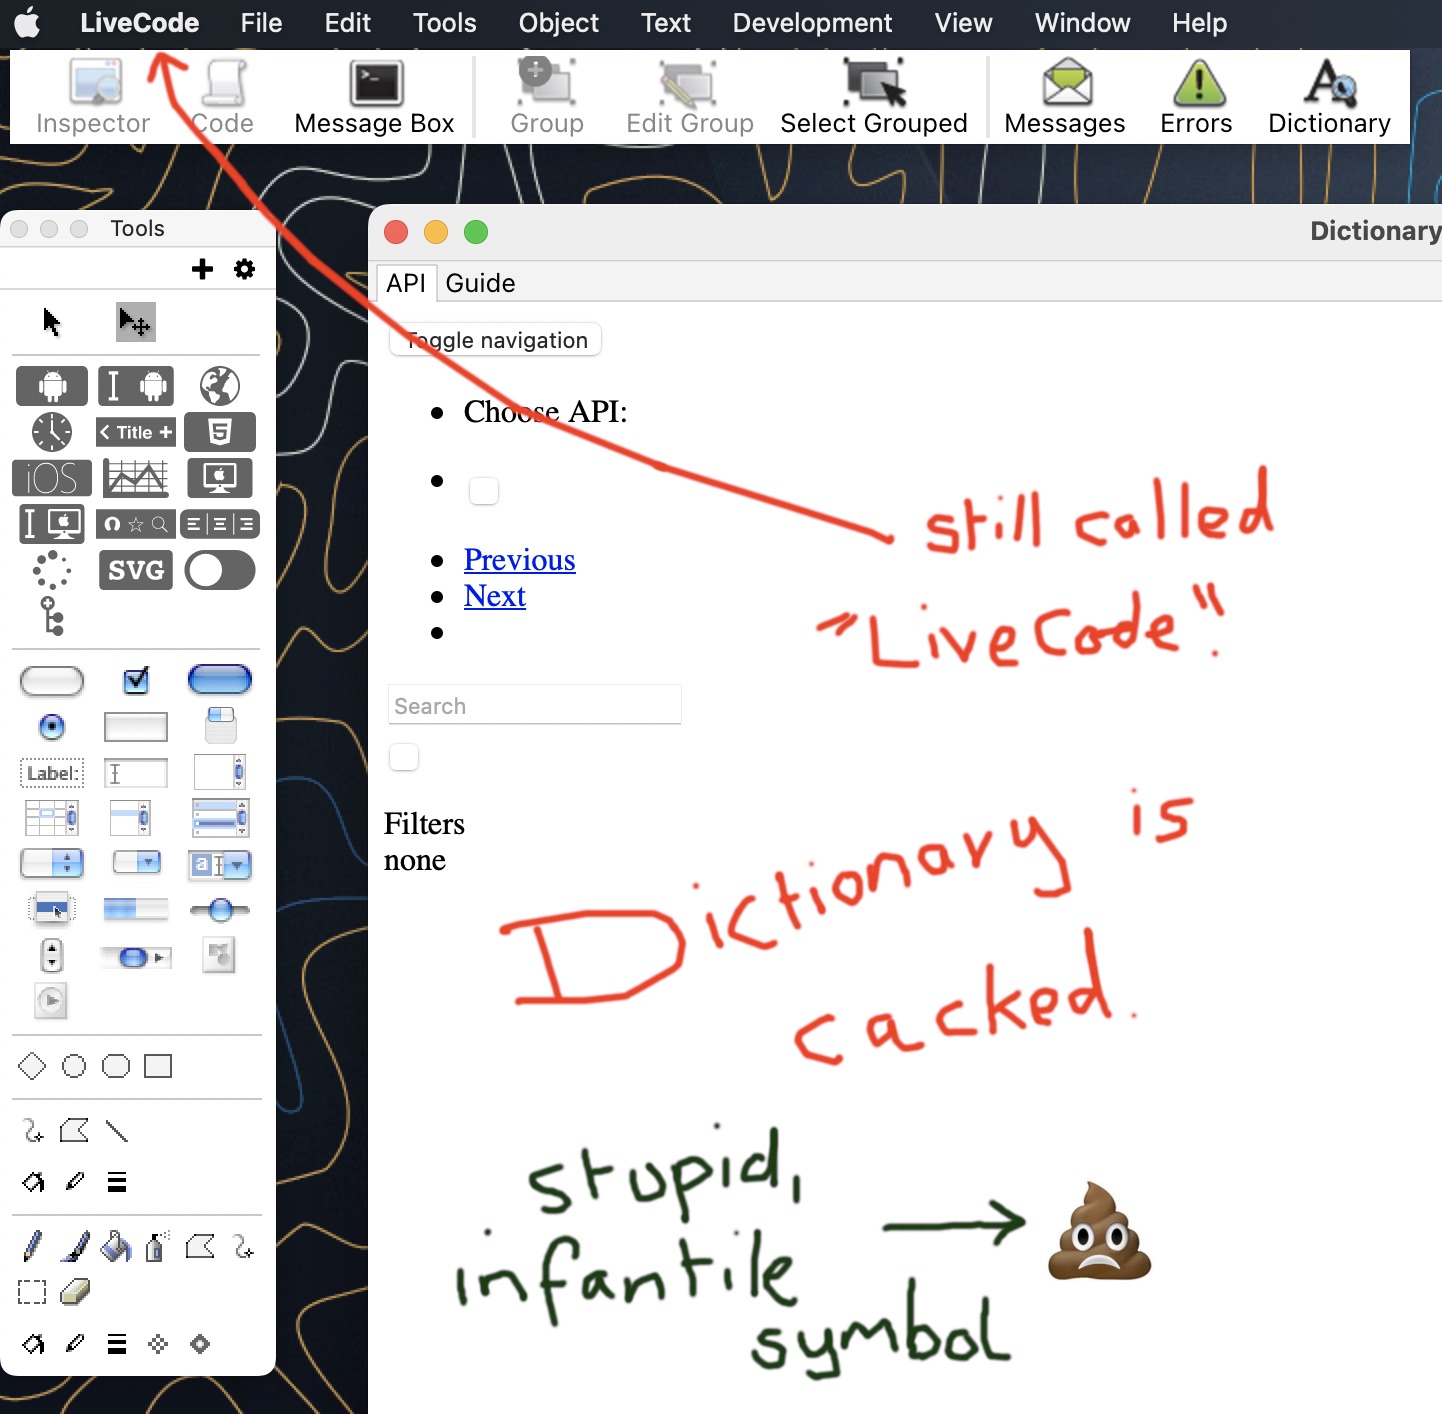Pick the table field control

click(52, 818)
